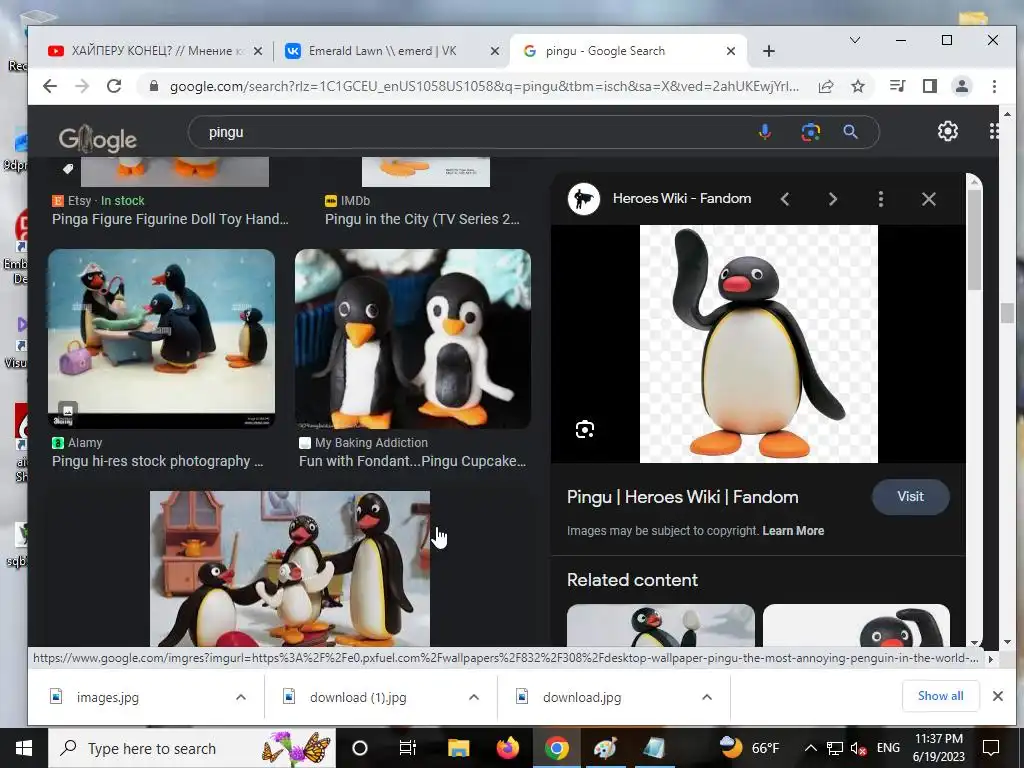Close the YouTube tab
Screen dimensions: 1024x768
pos(258,51)
